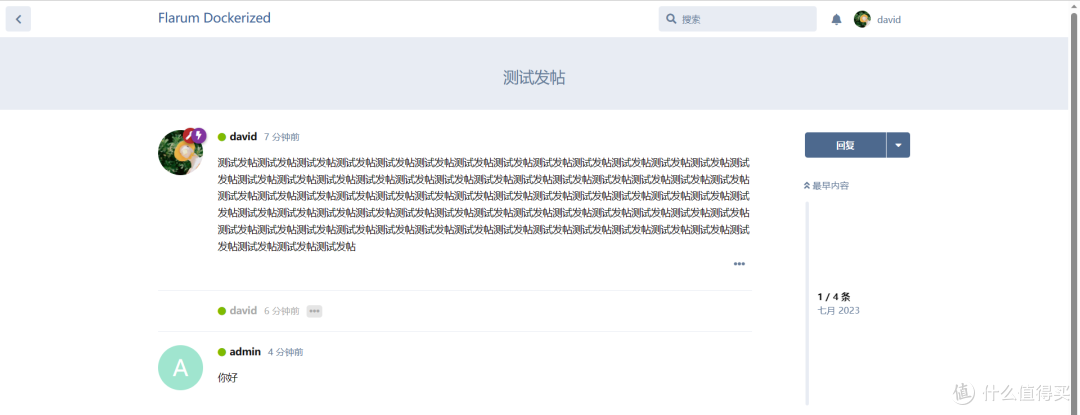Click the 你好 reply text
The height and width of the screenshot is (415, 1080).
(227, 378)
